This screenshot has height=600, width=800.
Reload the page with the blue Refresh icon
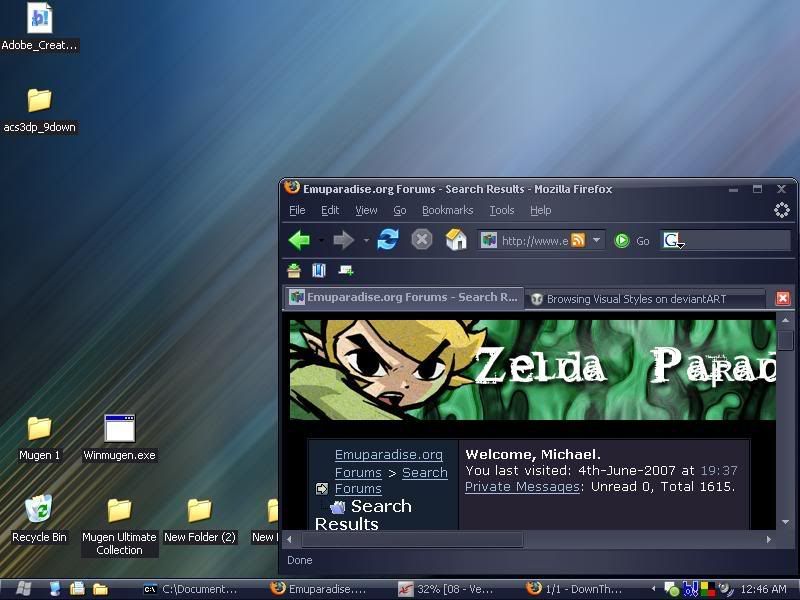[x=388, y=239]
